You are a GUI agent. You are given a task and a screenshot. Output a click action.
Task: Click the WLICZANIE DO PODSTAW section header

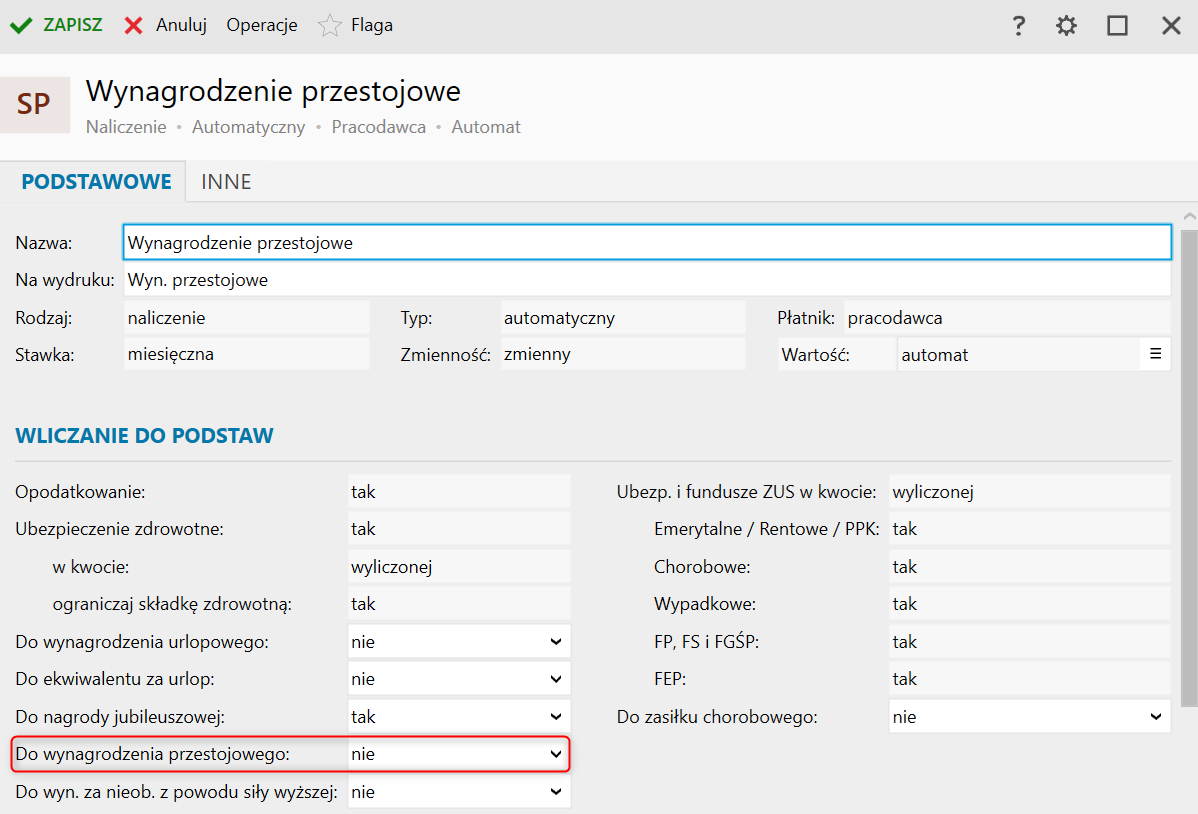[x=144, y=436]
